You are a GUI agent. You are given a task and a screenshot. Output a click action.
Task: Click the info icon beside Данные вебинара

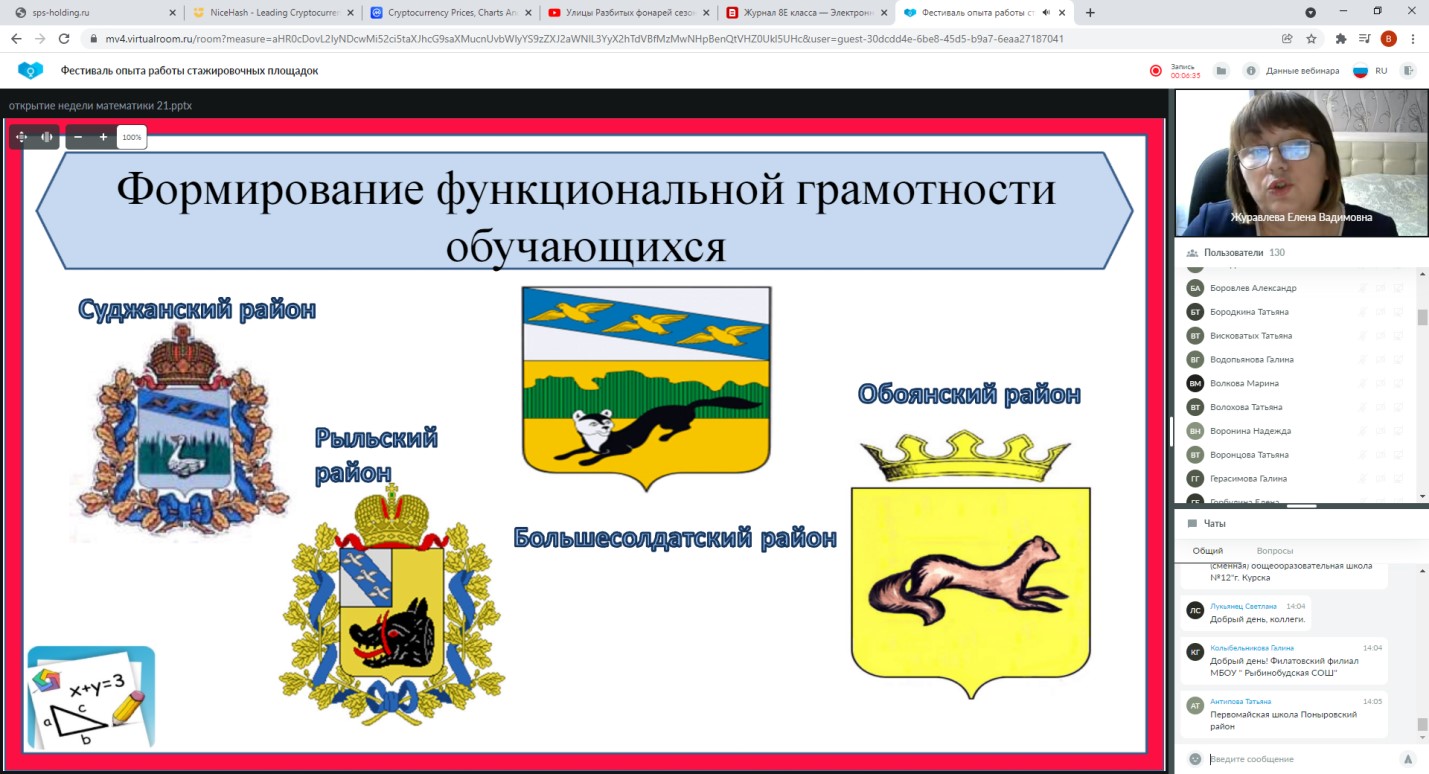tap(1250, 71)
